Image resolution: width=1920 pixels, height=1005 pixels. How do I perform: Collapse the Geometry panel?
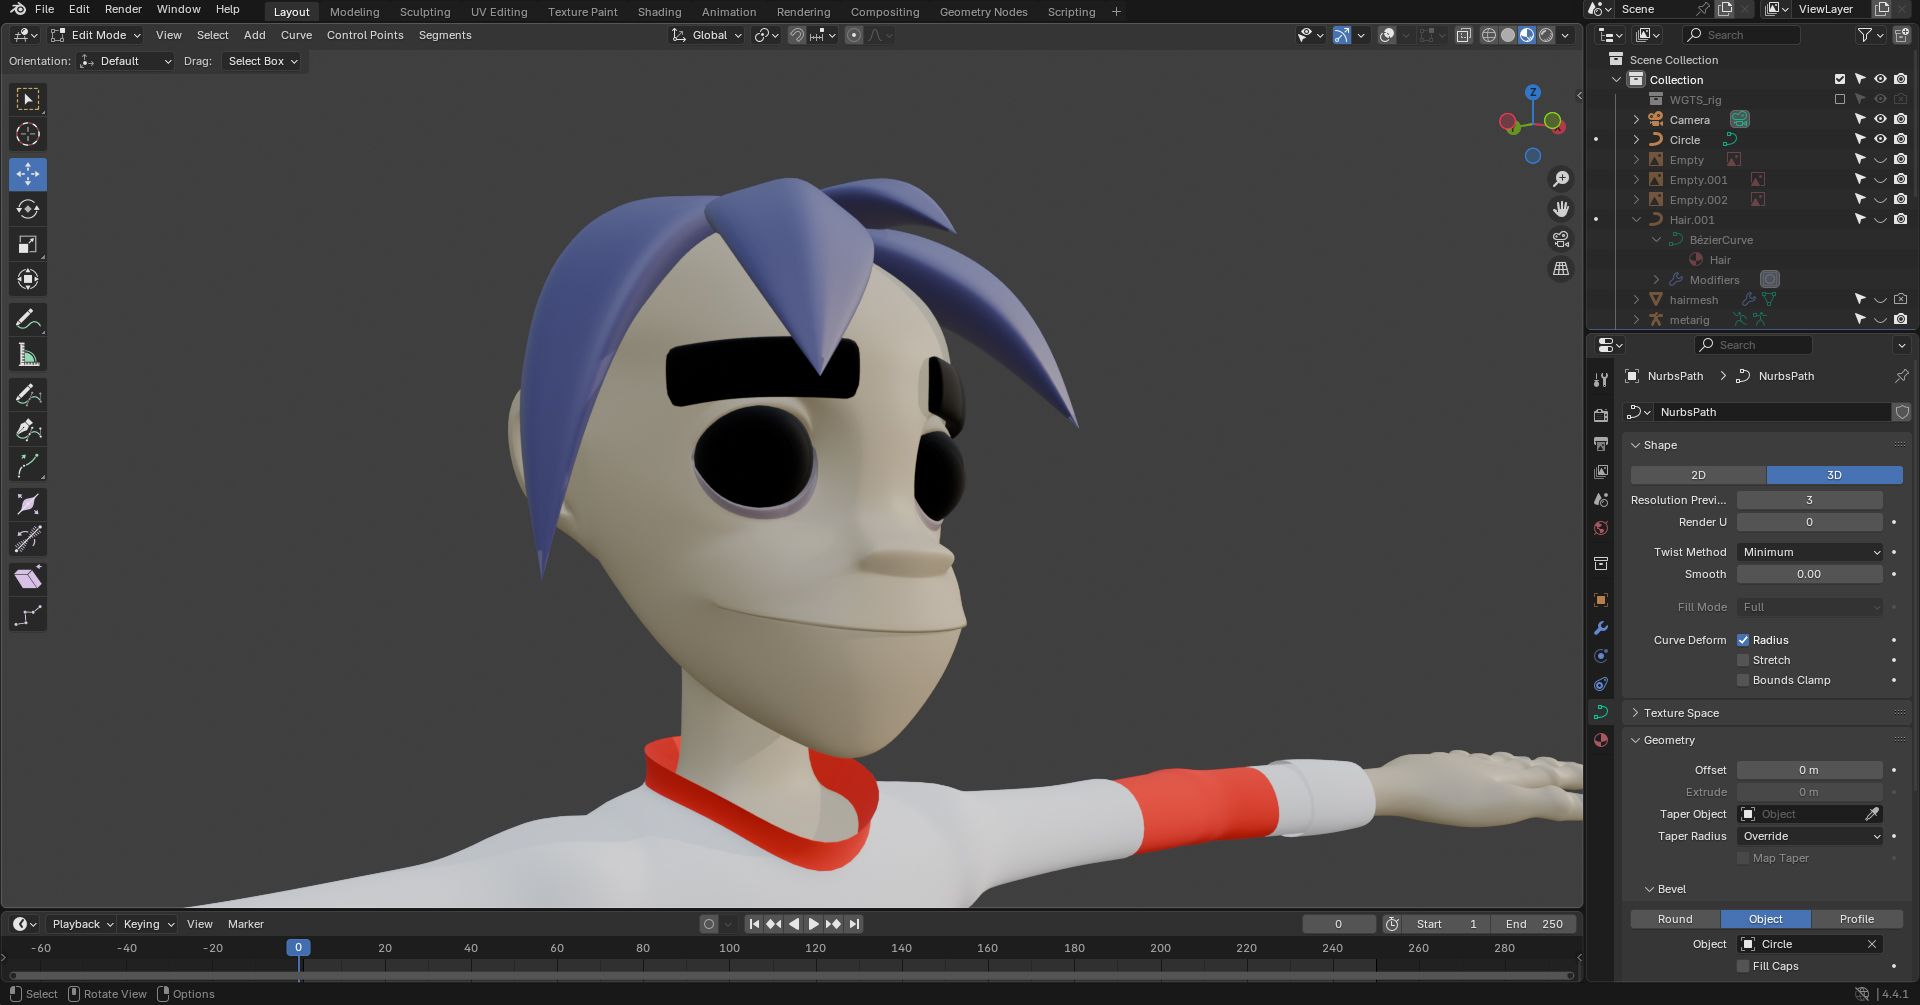pos(1668,740)
